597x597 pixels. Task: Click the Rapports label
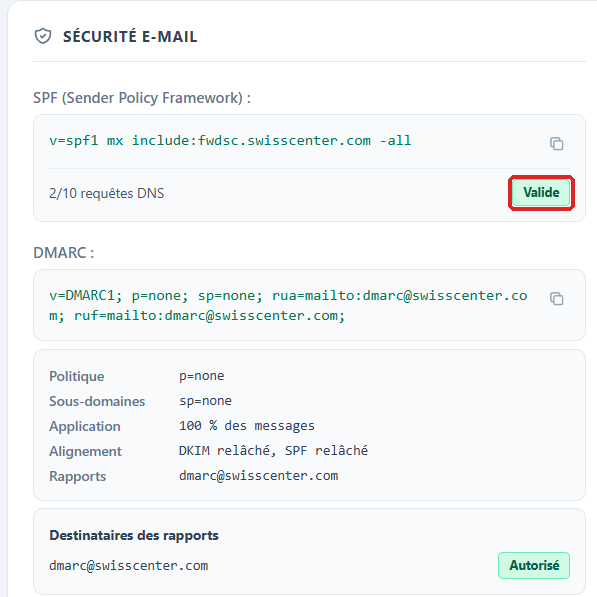pyautogui.click(x=78, y=476)
